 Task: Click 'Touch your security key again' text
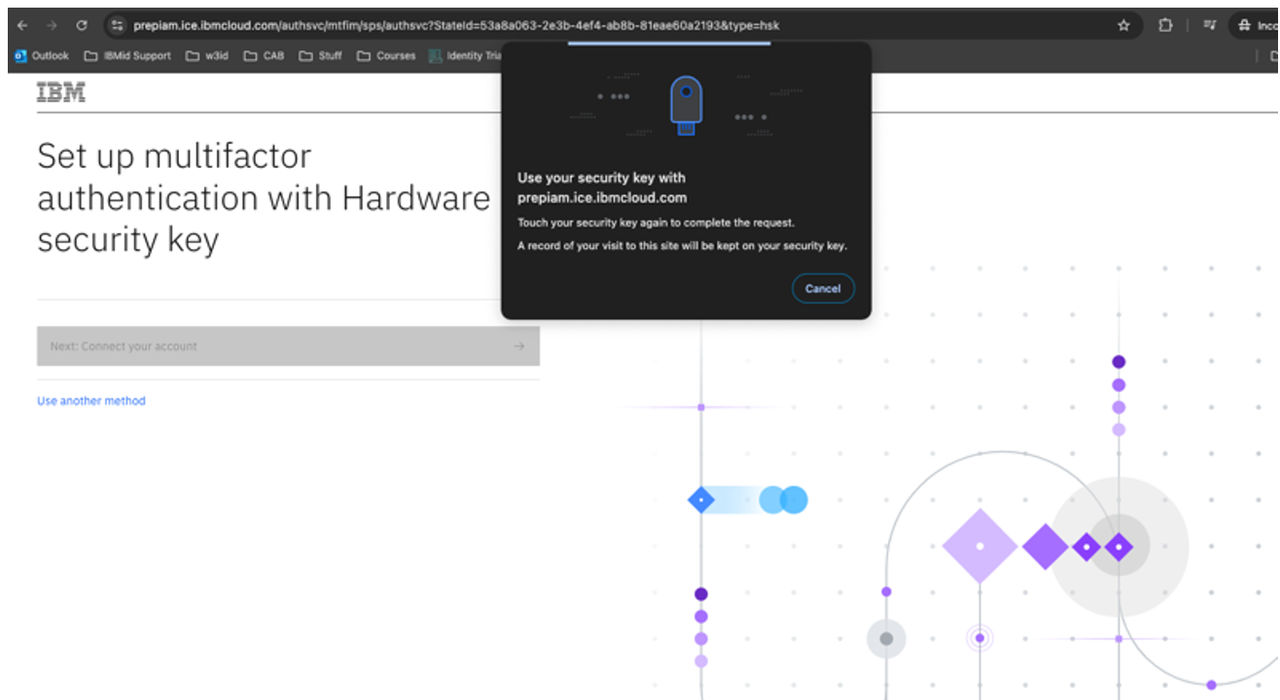click(656, 223)
